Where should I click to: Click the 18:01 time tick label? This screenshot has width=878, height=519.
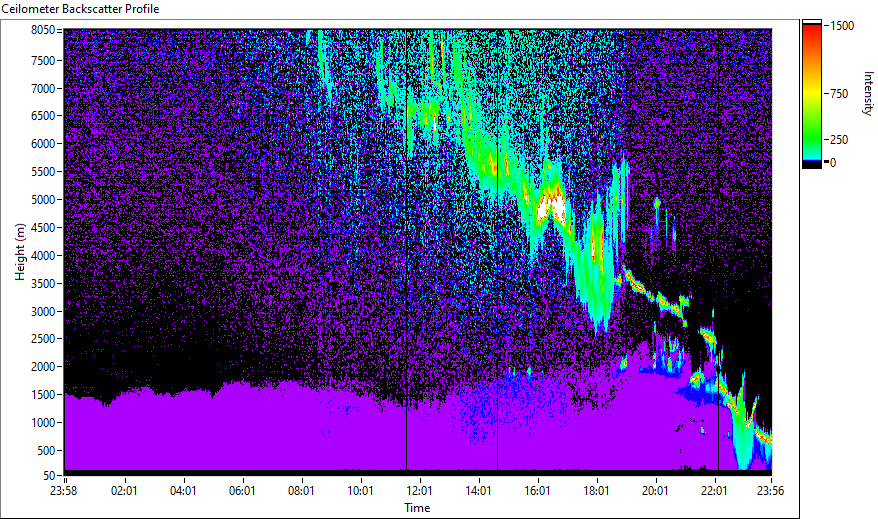tap(596, 491)
